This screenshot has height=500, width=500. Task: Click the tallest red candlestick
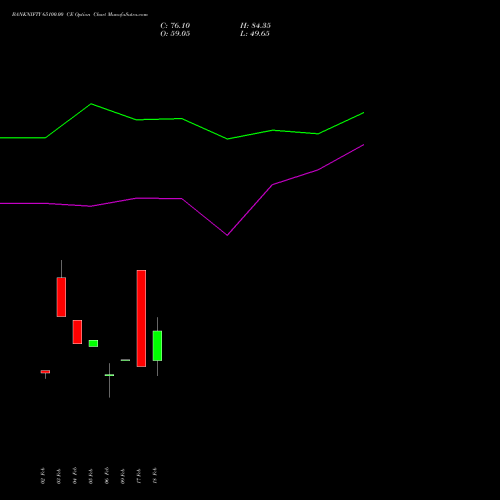click(141, 318)
